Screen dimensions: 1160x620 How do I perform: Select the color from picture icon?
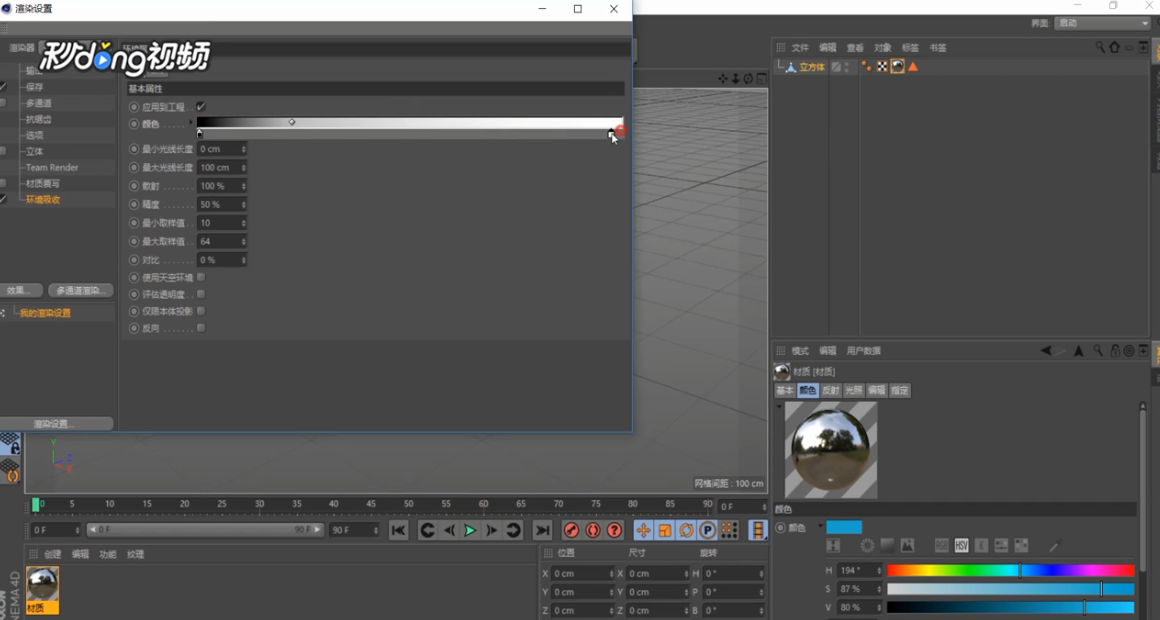(907, 545)
